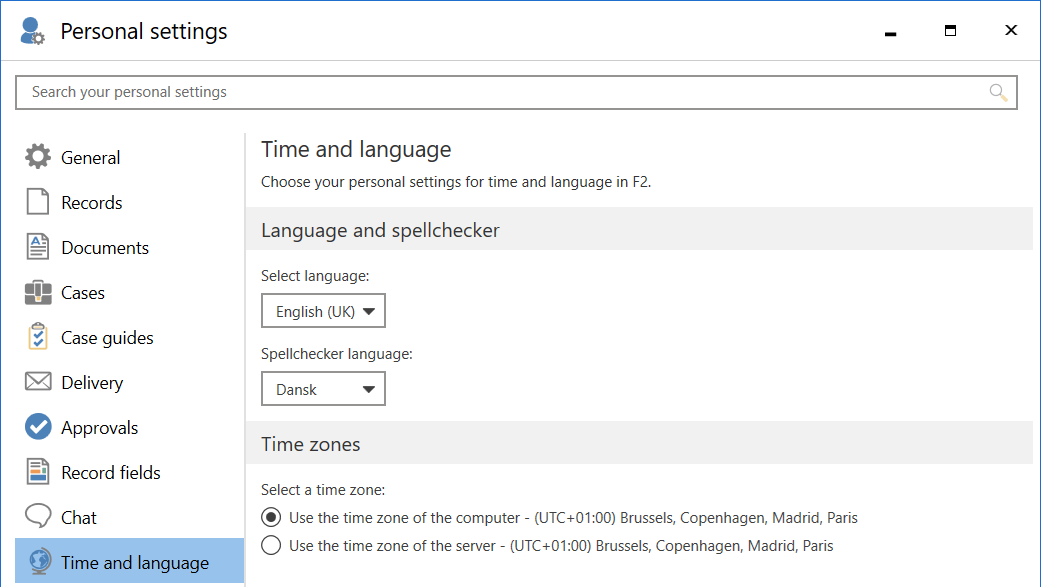Click the Cases briefcase icon
This screenshot has width=1041, height=587.
click(x=38, y=292)
